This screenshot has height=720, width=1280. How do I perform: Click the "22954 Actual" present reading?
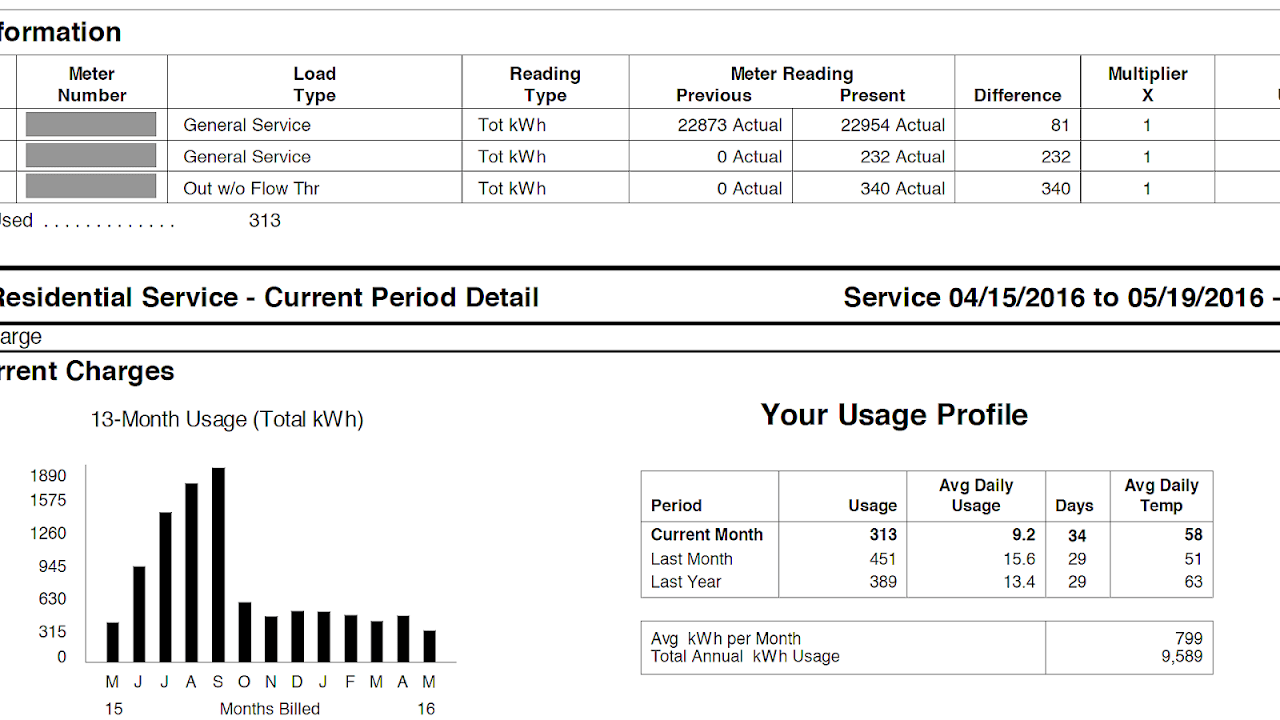893,125
